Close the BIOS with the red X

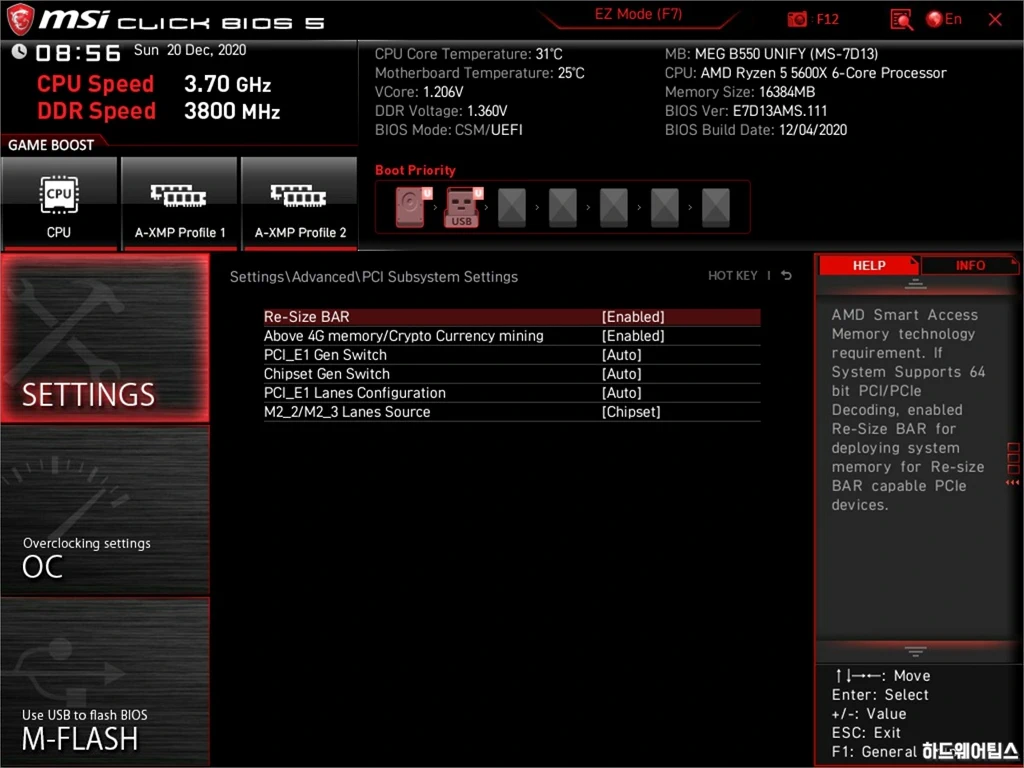[995, 20]
